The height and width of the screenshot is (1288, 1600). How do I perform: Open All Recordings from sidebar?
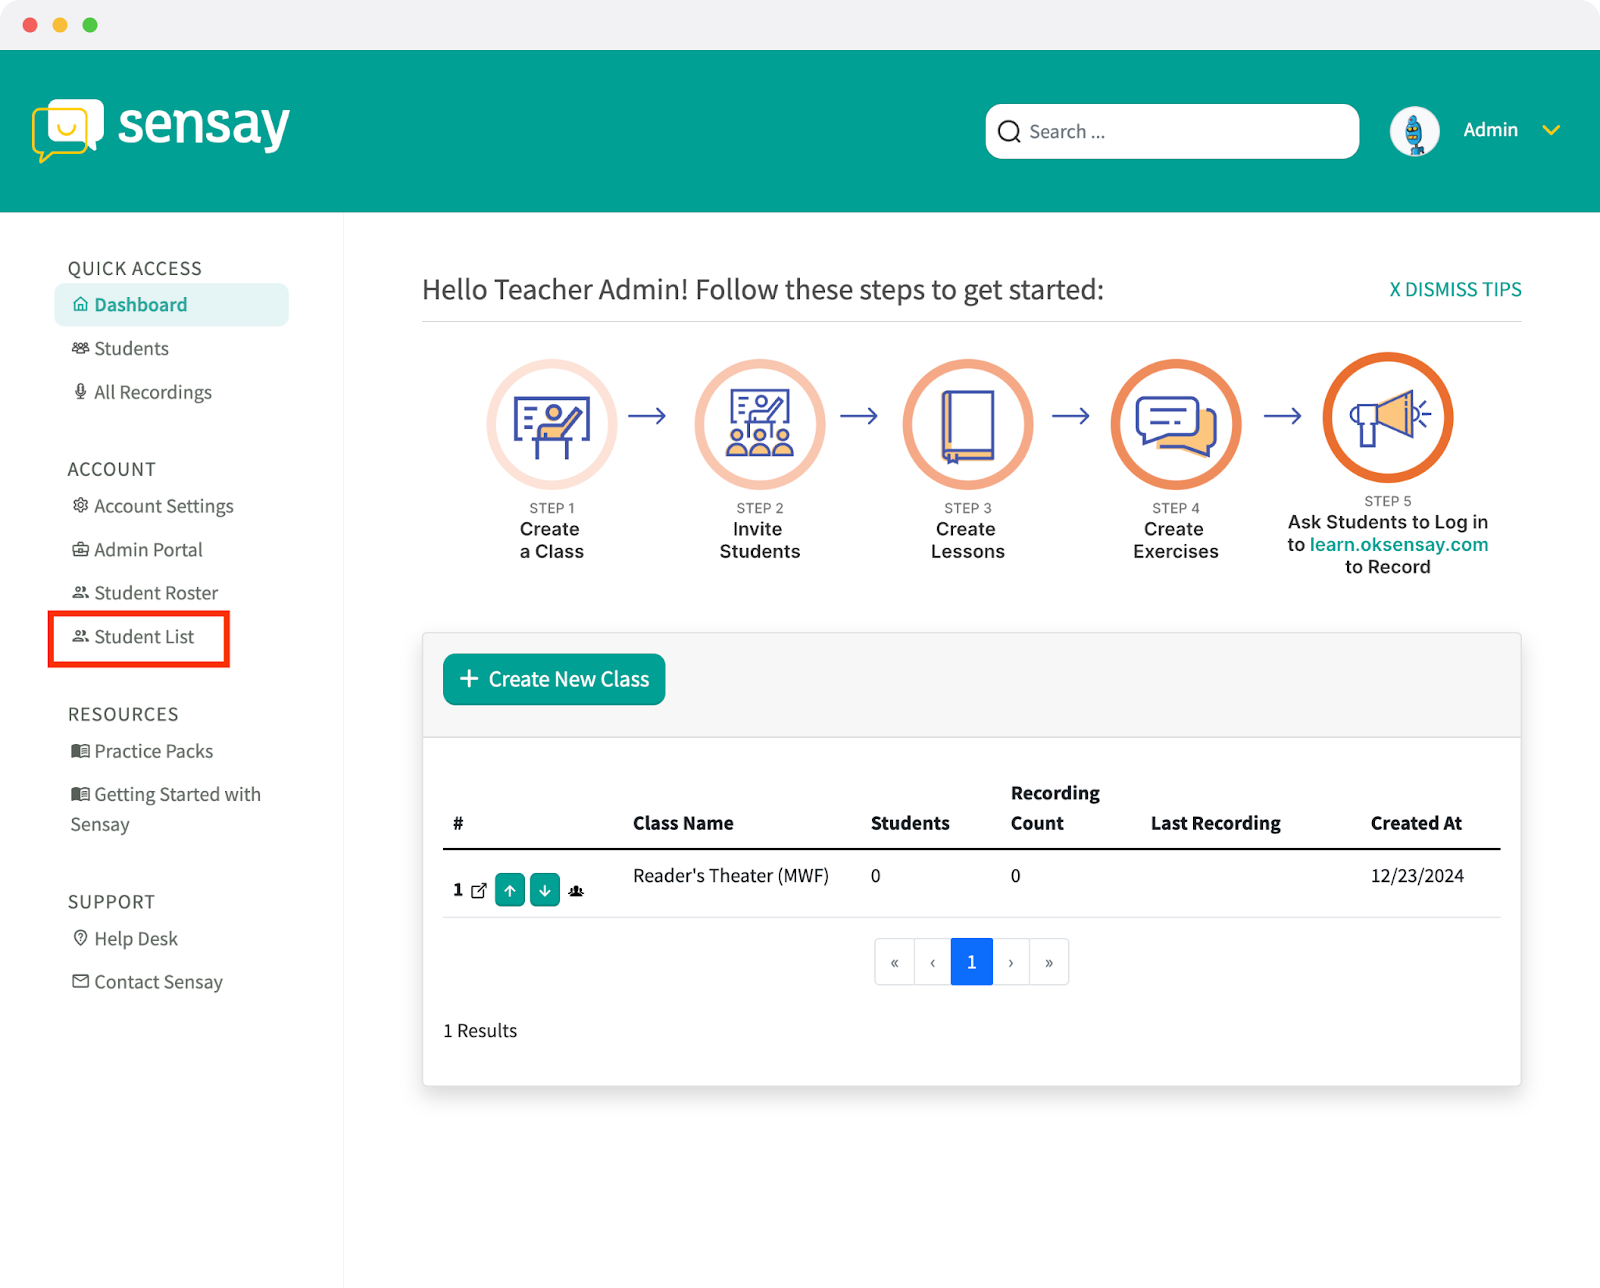click(x=142, y=392)
